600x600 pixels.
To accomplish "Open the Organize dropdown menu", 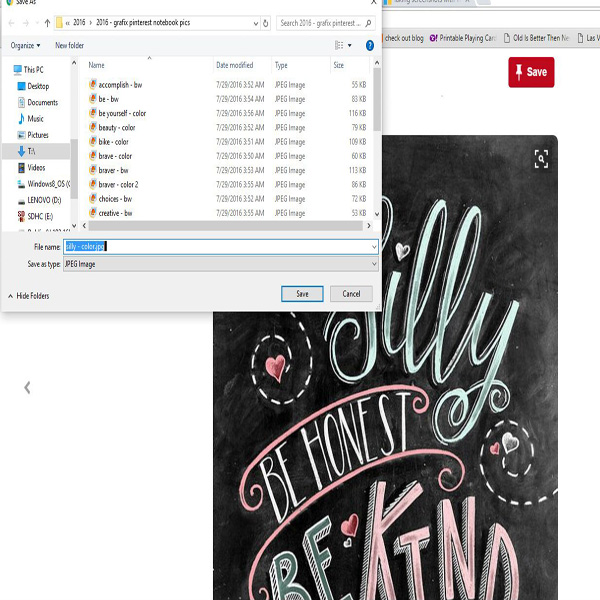I will [25, 46].
